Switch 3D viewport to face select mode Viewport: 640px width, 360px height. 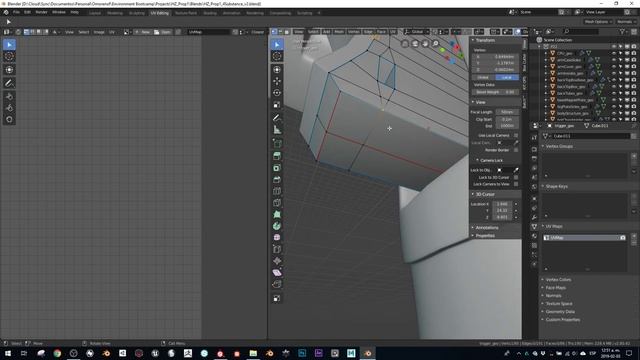point(287,32)
